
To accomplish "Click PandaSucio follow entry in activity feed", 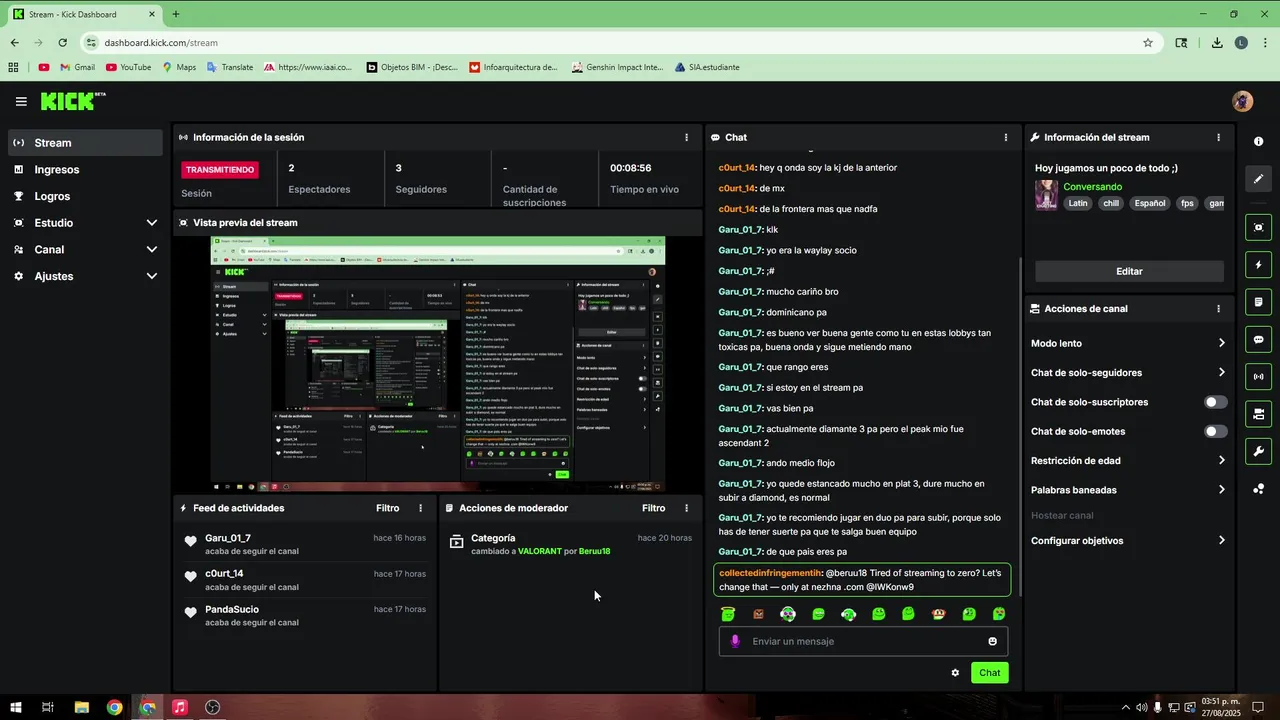I will click(x=304, y=615).
